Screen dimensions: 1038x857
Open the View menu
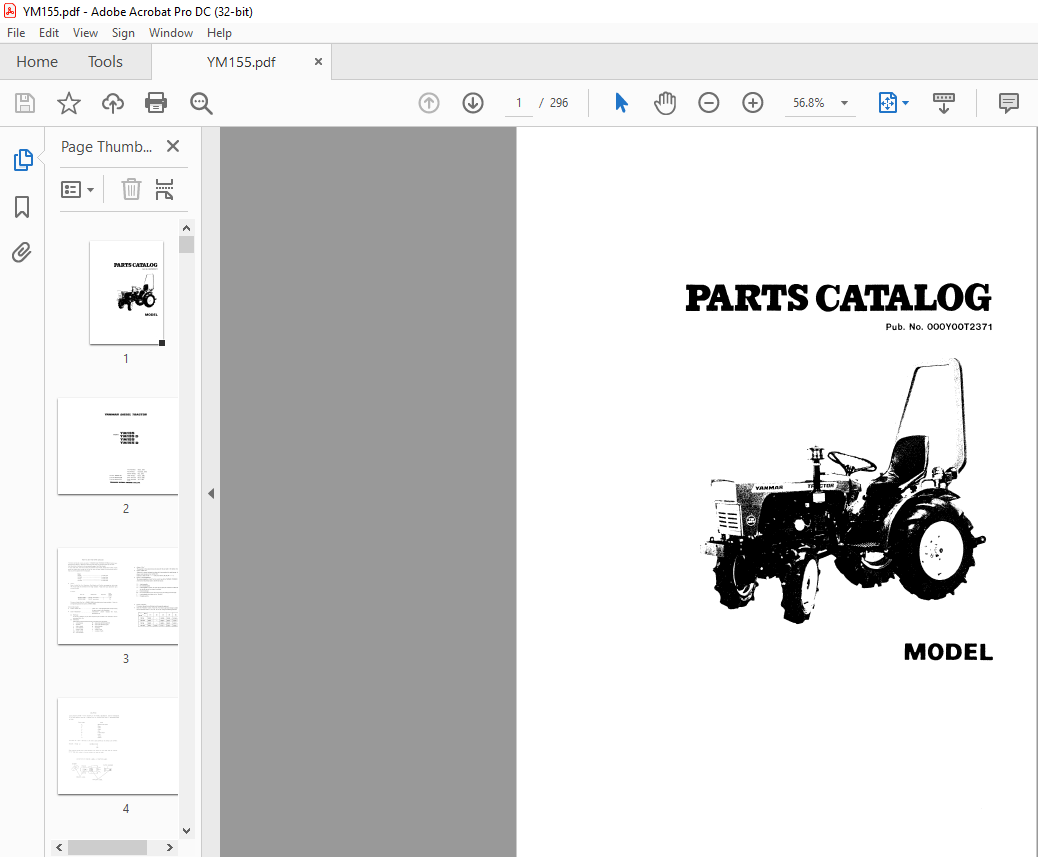[x=85, y=32]
